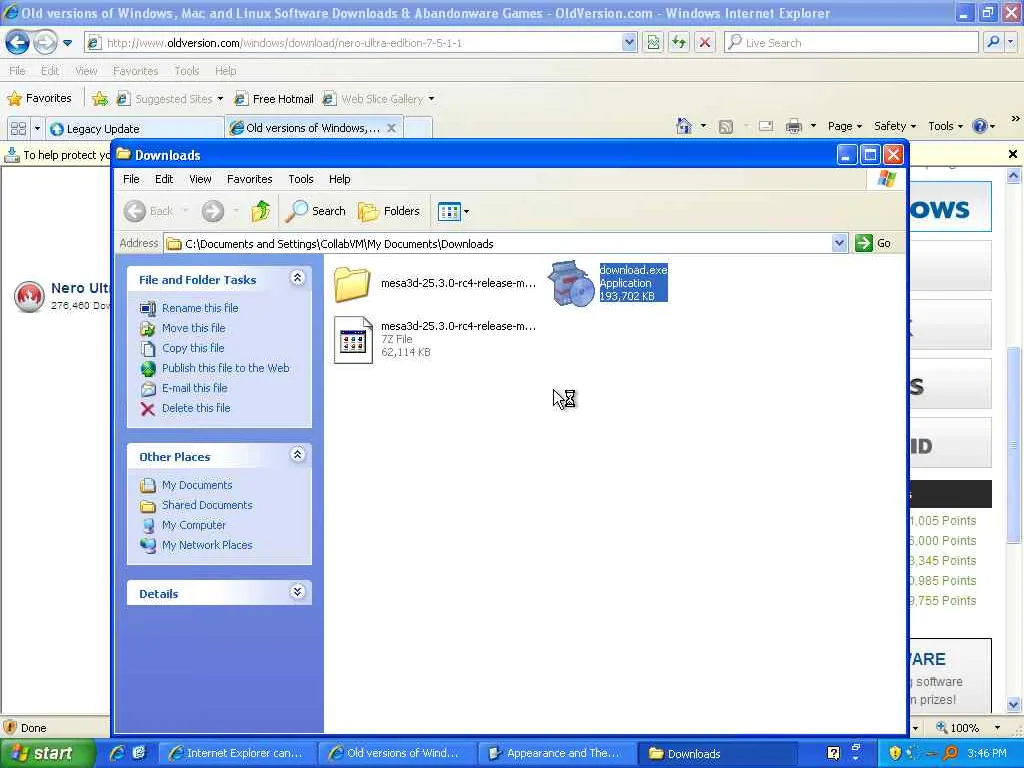Click the Up folder icon in Downloads toolbar
Screen dimensions: 1024x768
261,211
